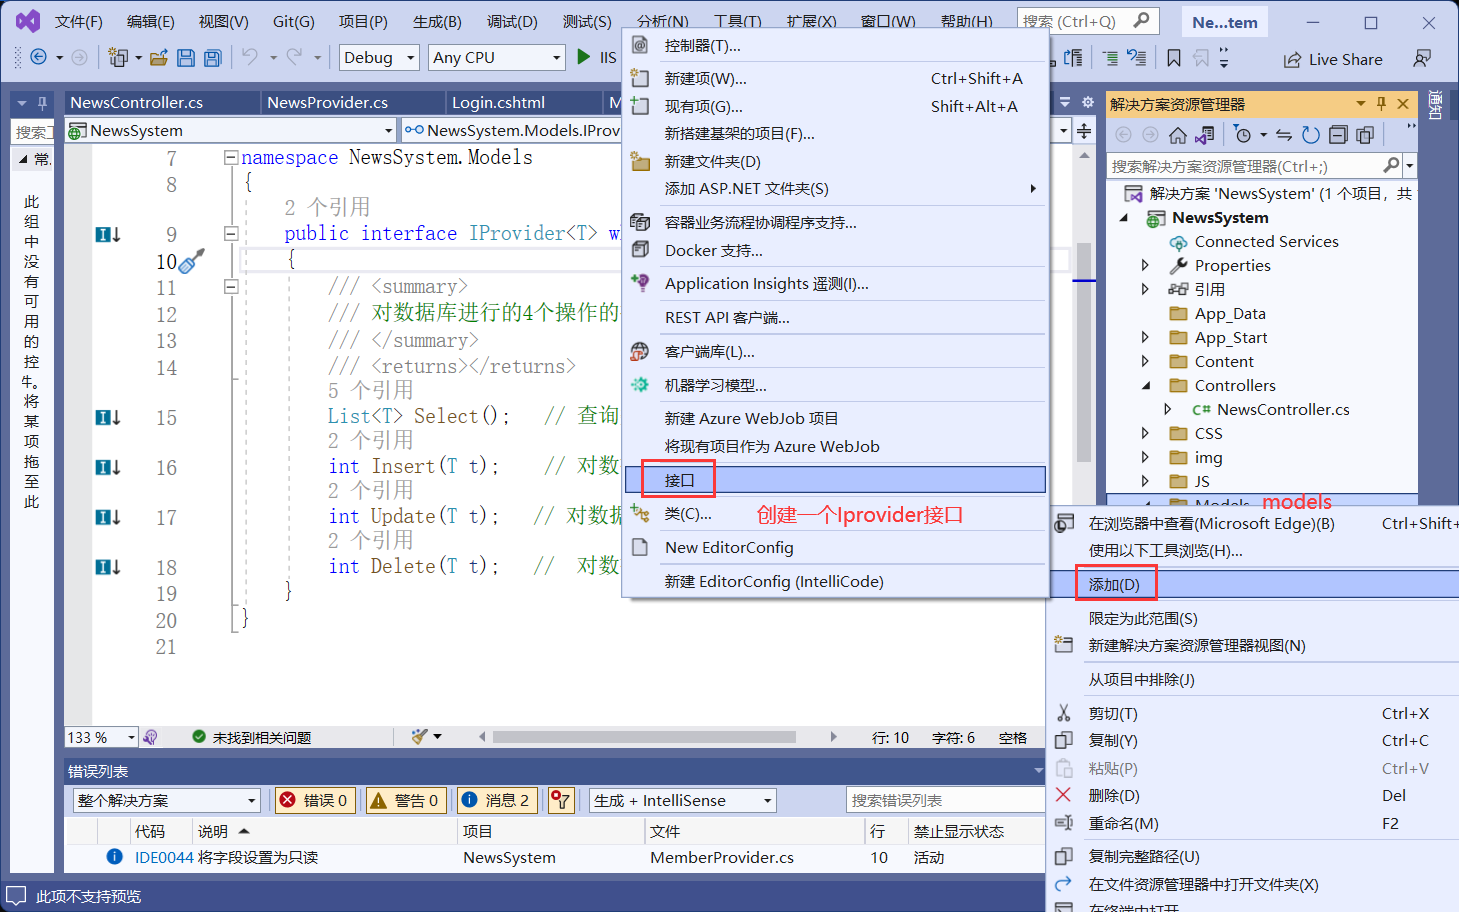Click the error list filter funnel icon
The width and height of the screenshot is (1459, 912).
tap(561, 800)
